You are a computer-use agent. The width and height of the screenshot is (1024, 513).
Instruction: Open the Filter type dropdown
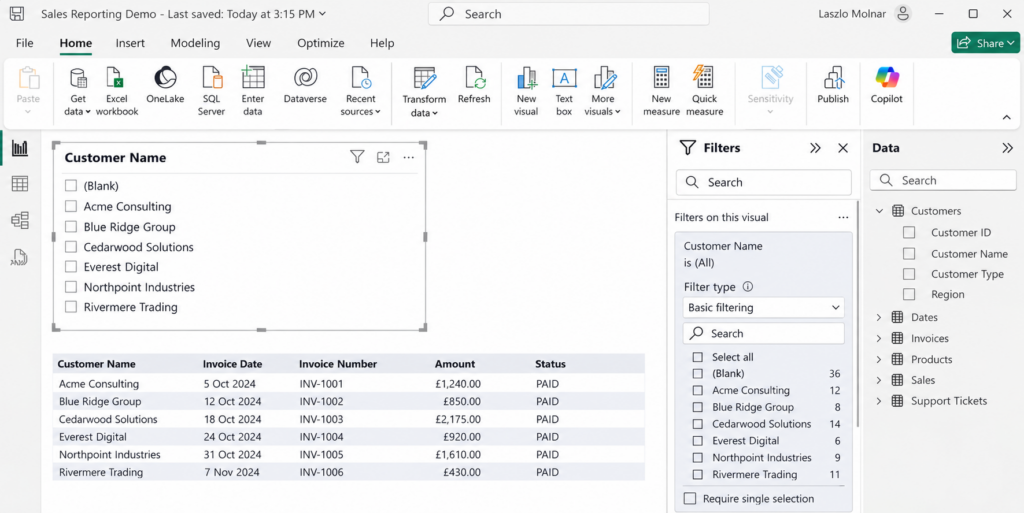click(x=763, y=307)
